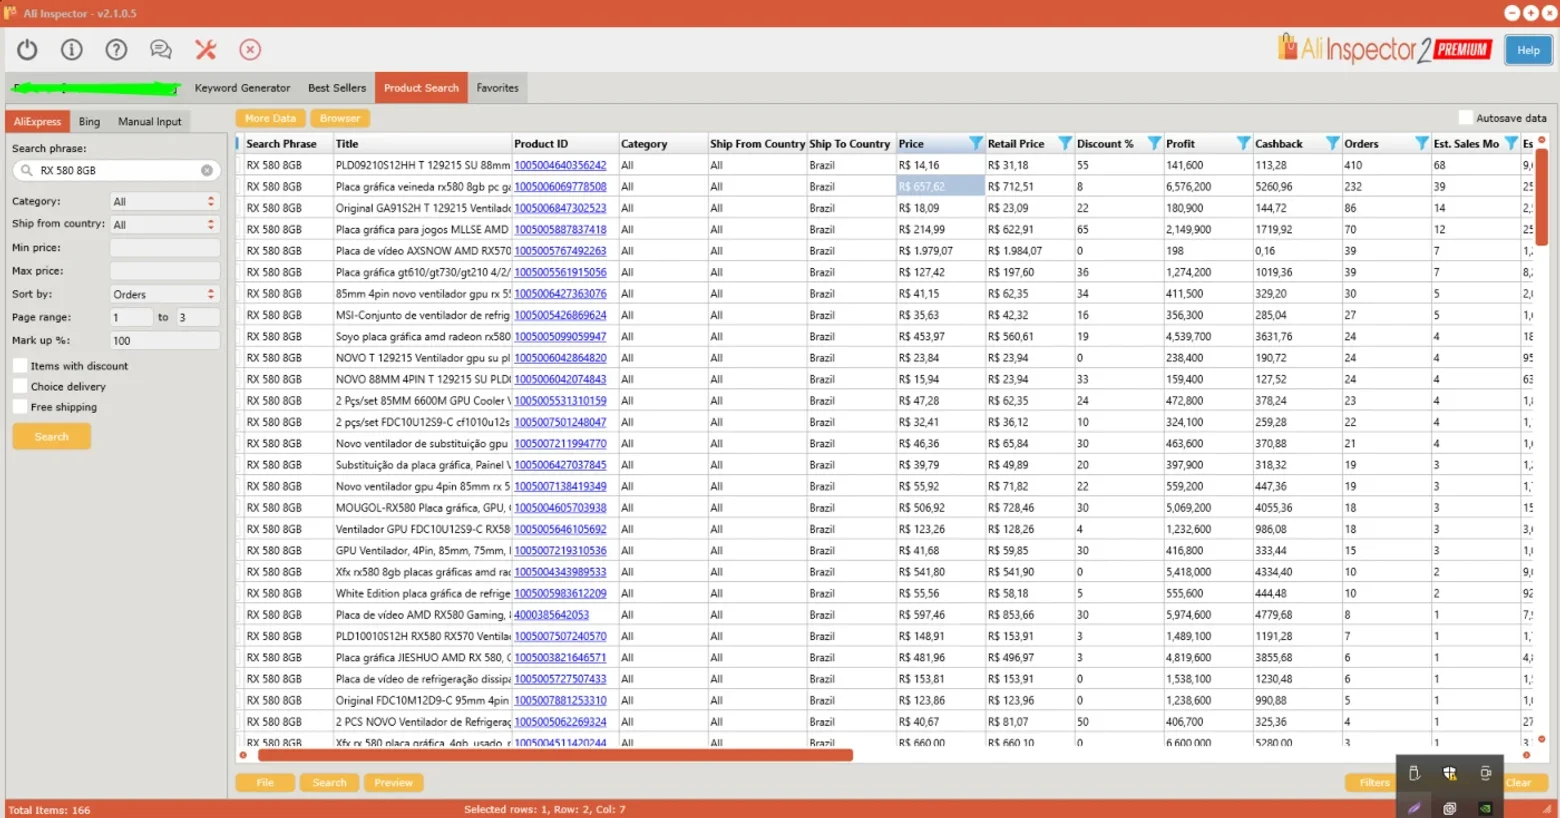Select the AliExpress source tab
This screenshot has width=1560, height=818.
click(38, 121)
